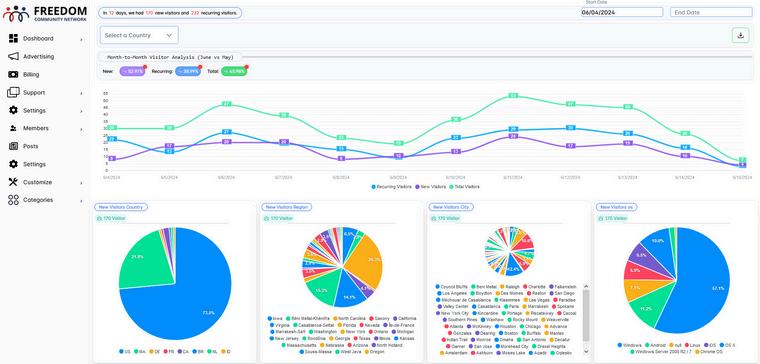Expand the Dashboard submenu arrow
The width and height of the screenshot is (760, 364).
point(81,39)
